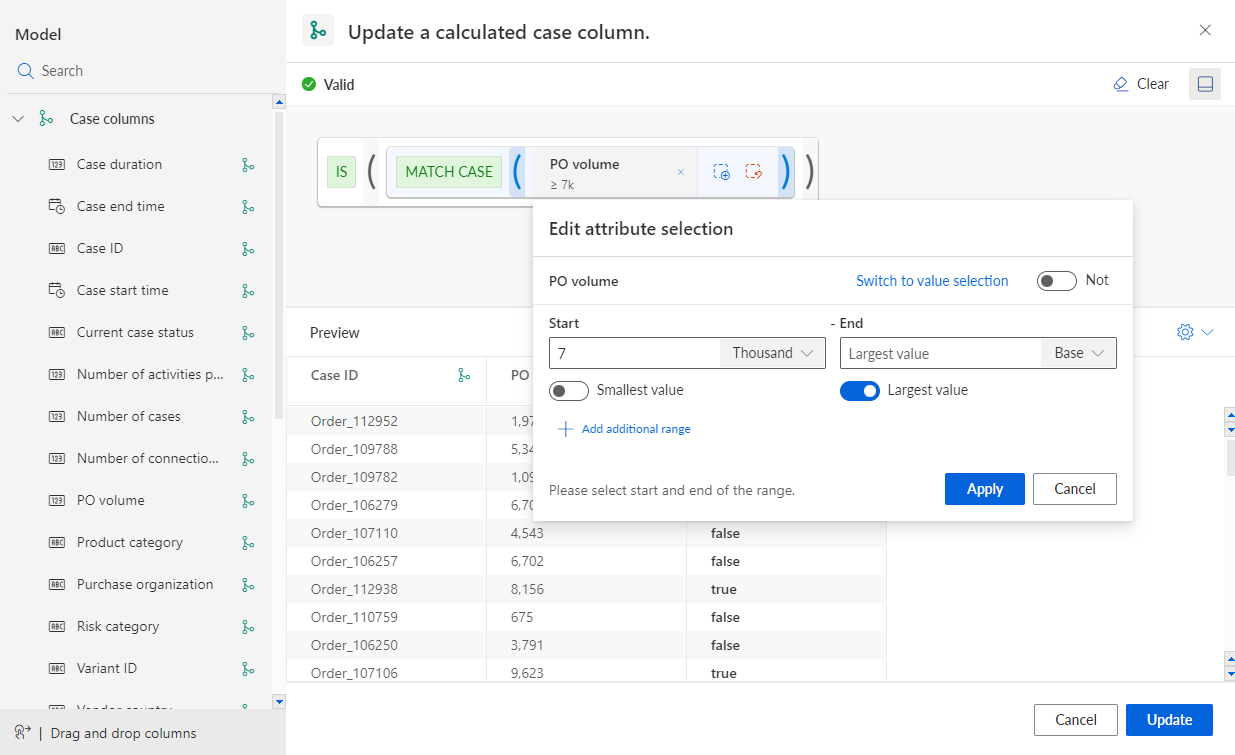This screenshot has width=1235, height=755.
Task: Click the branch icon right of Case ID in Model list
Action: [248, 249]
